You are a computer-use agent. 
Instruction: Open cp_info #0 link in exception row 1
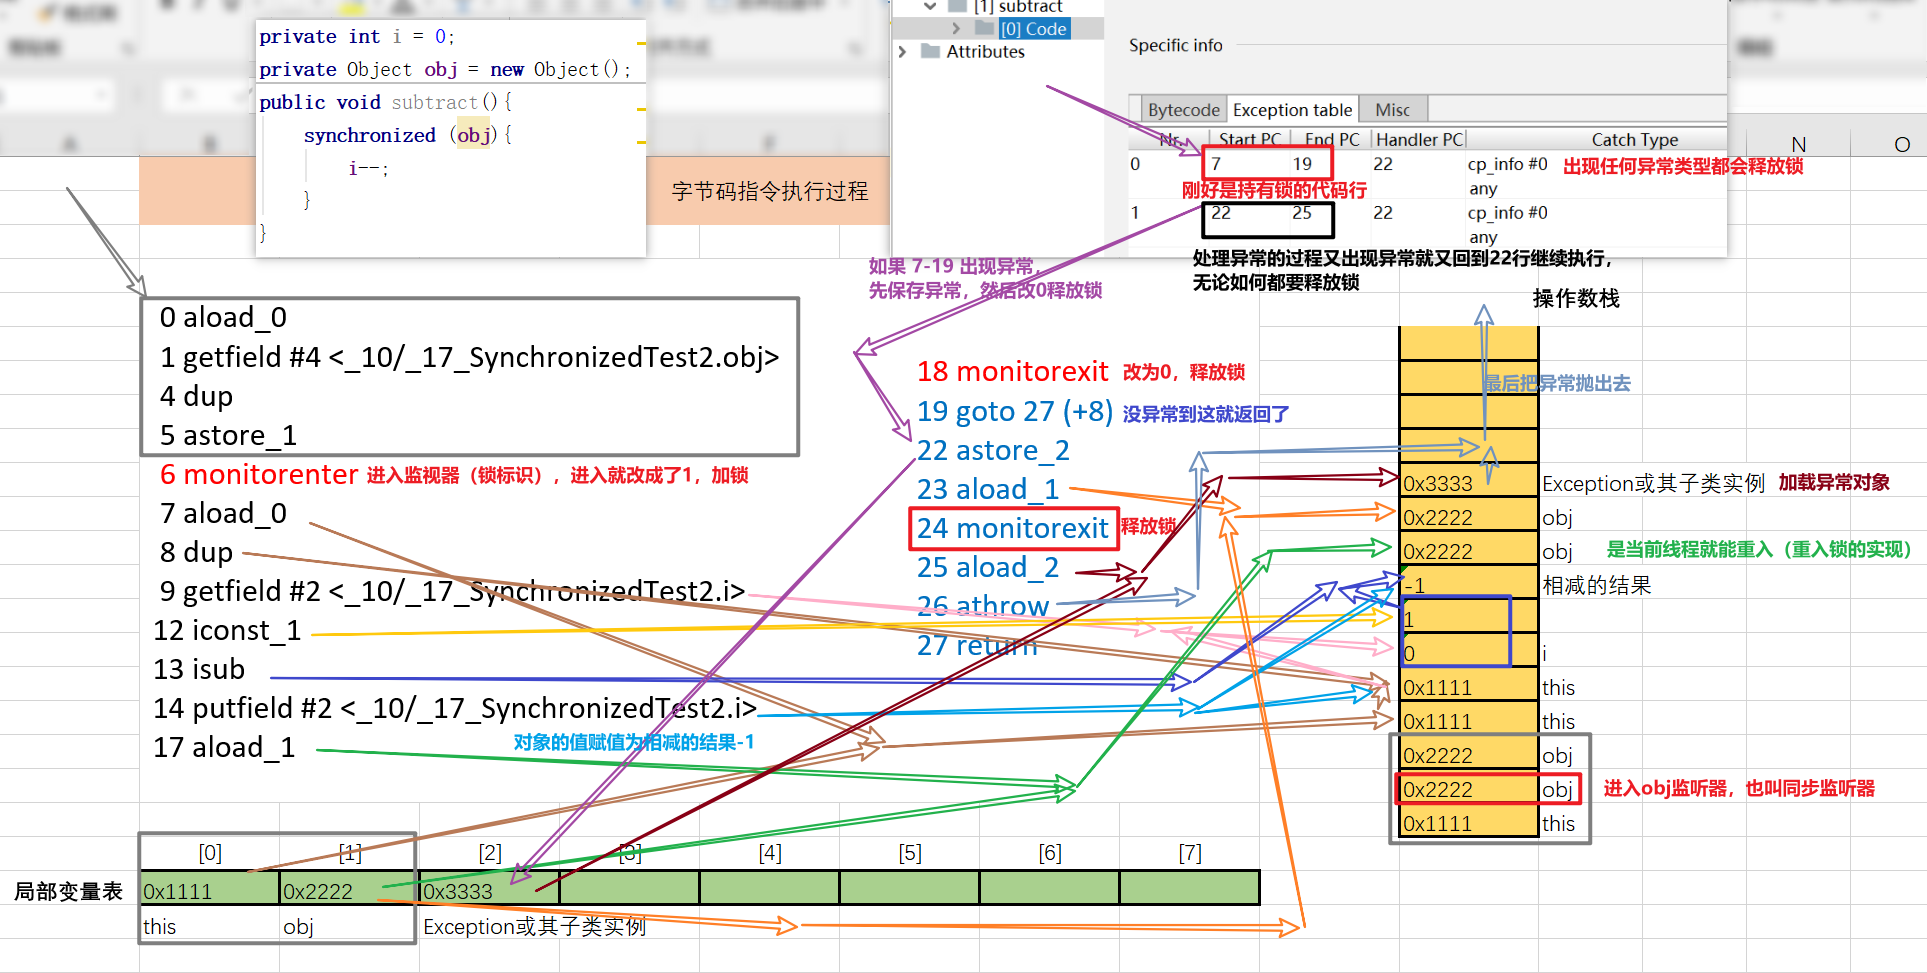pos(1507,212)
